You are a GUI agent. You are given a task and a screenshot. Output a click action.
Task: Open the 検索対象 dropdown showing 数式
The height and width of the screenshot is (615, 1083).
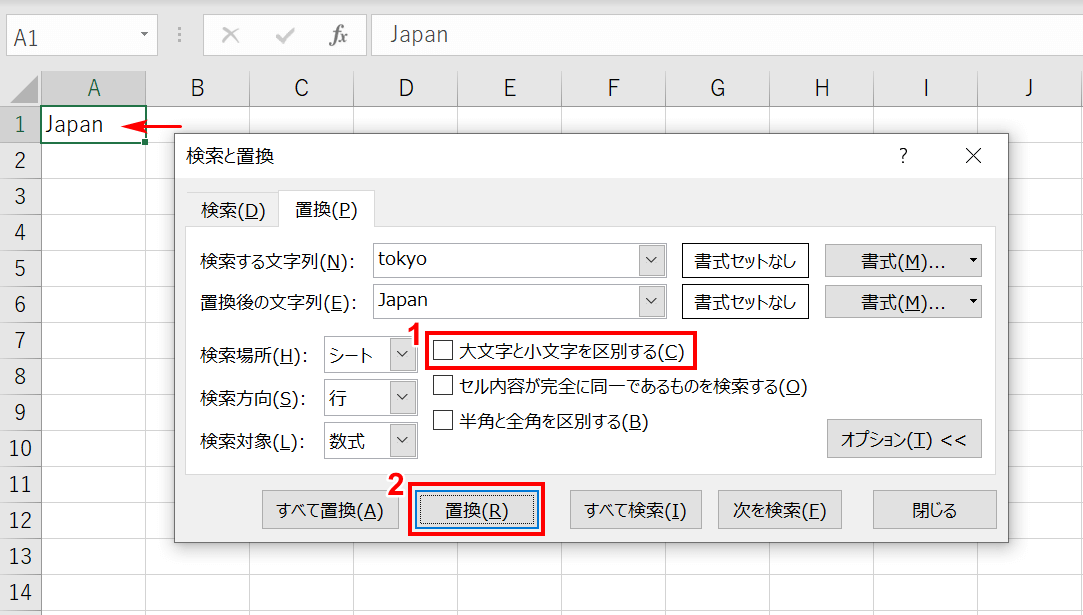coord(403,440)
